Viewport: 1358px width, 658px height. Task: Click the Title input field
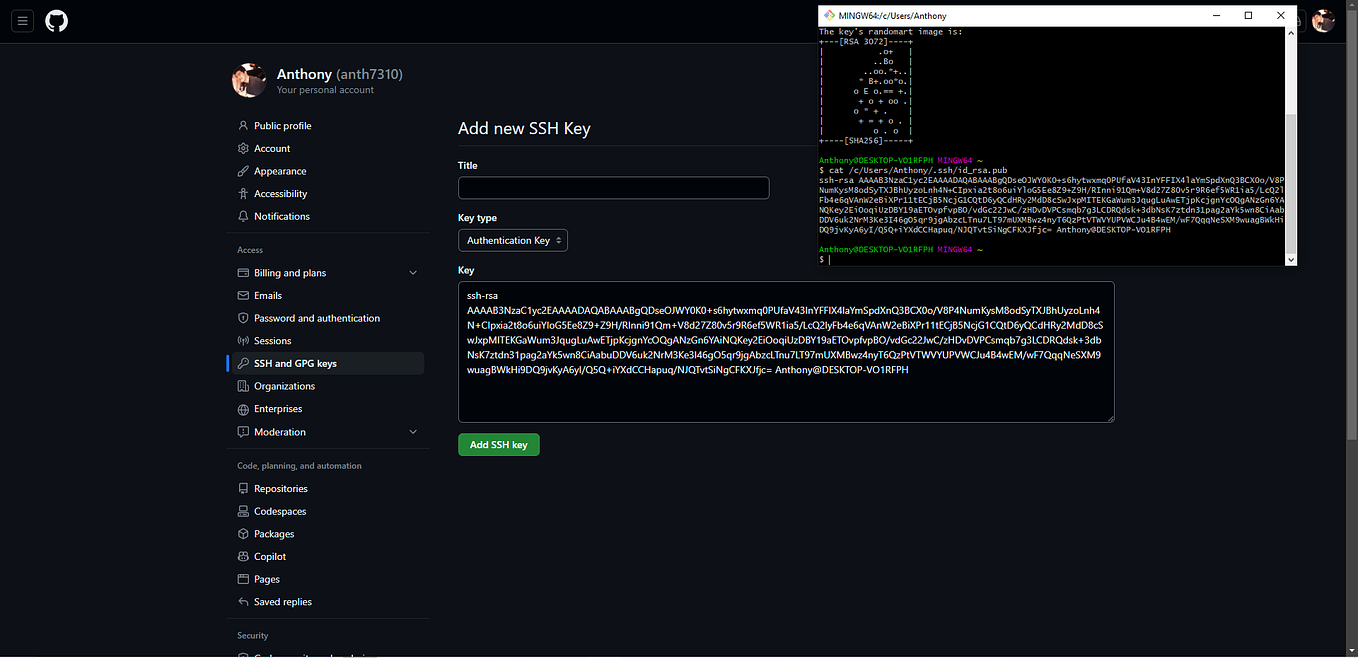click(613, 187)
